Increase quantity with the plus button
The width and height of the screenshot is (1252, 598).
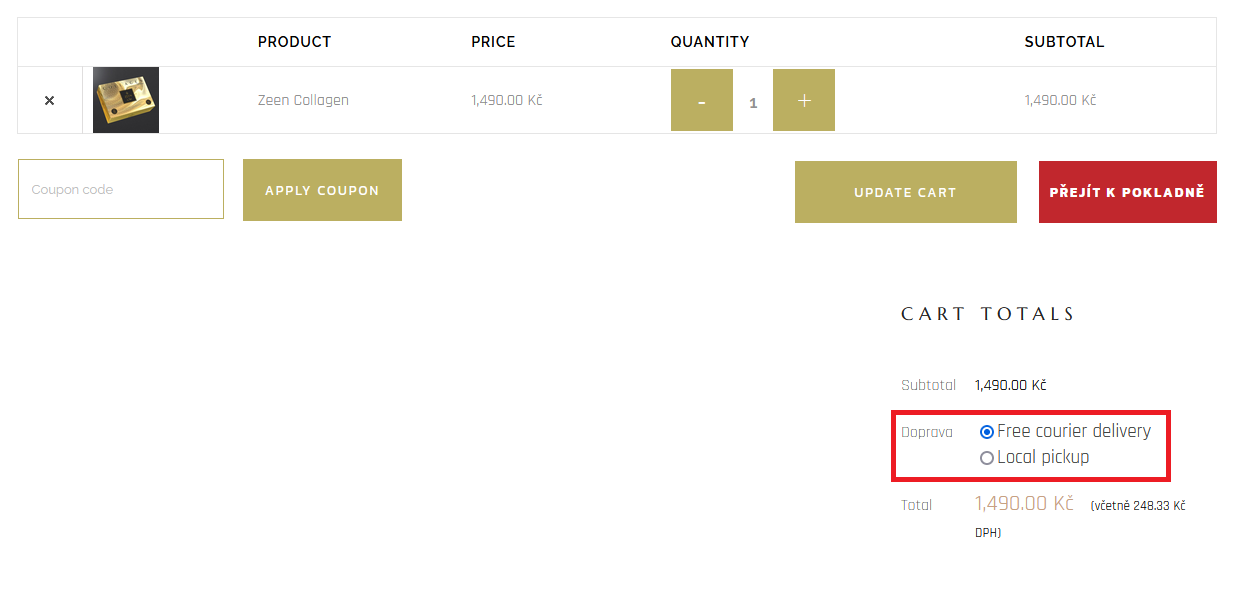804,100
